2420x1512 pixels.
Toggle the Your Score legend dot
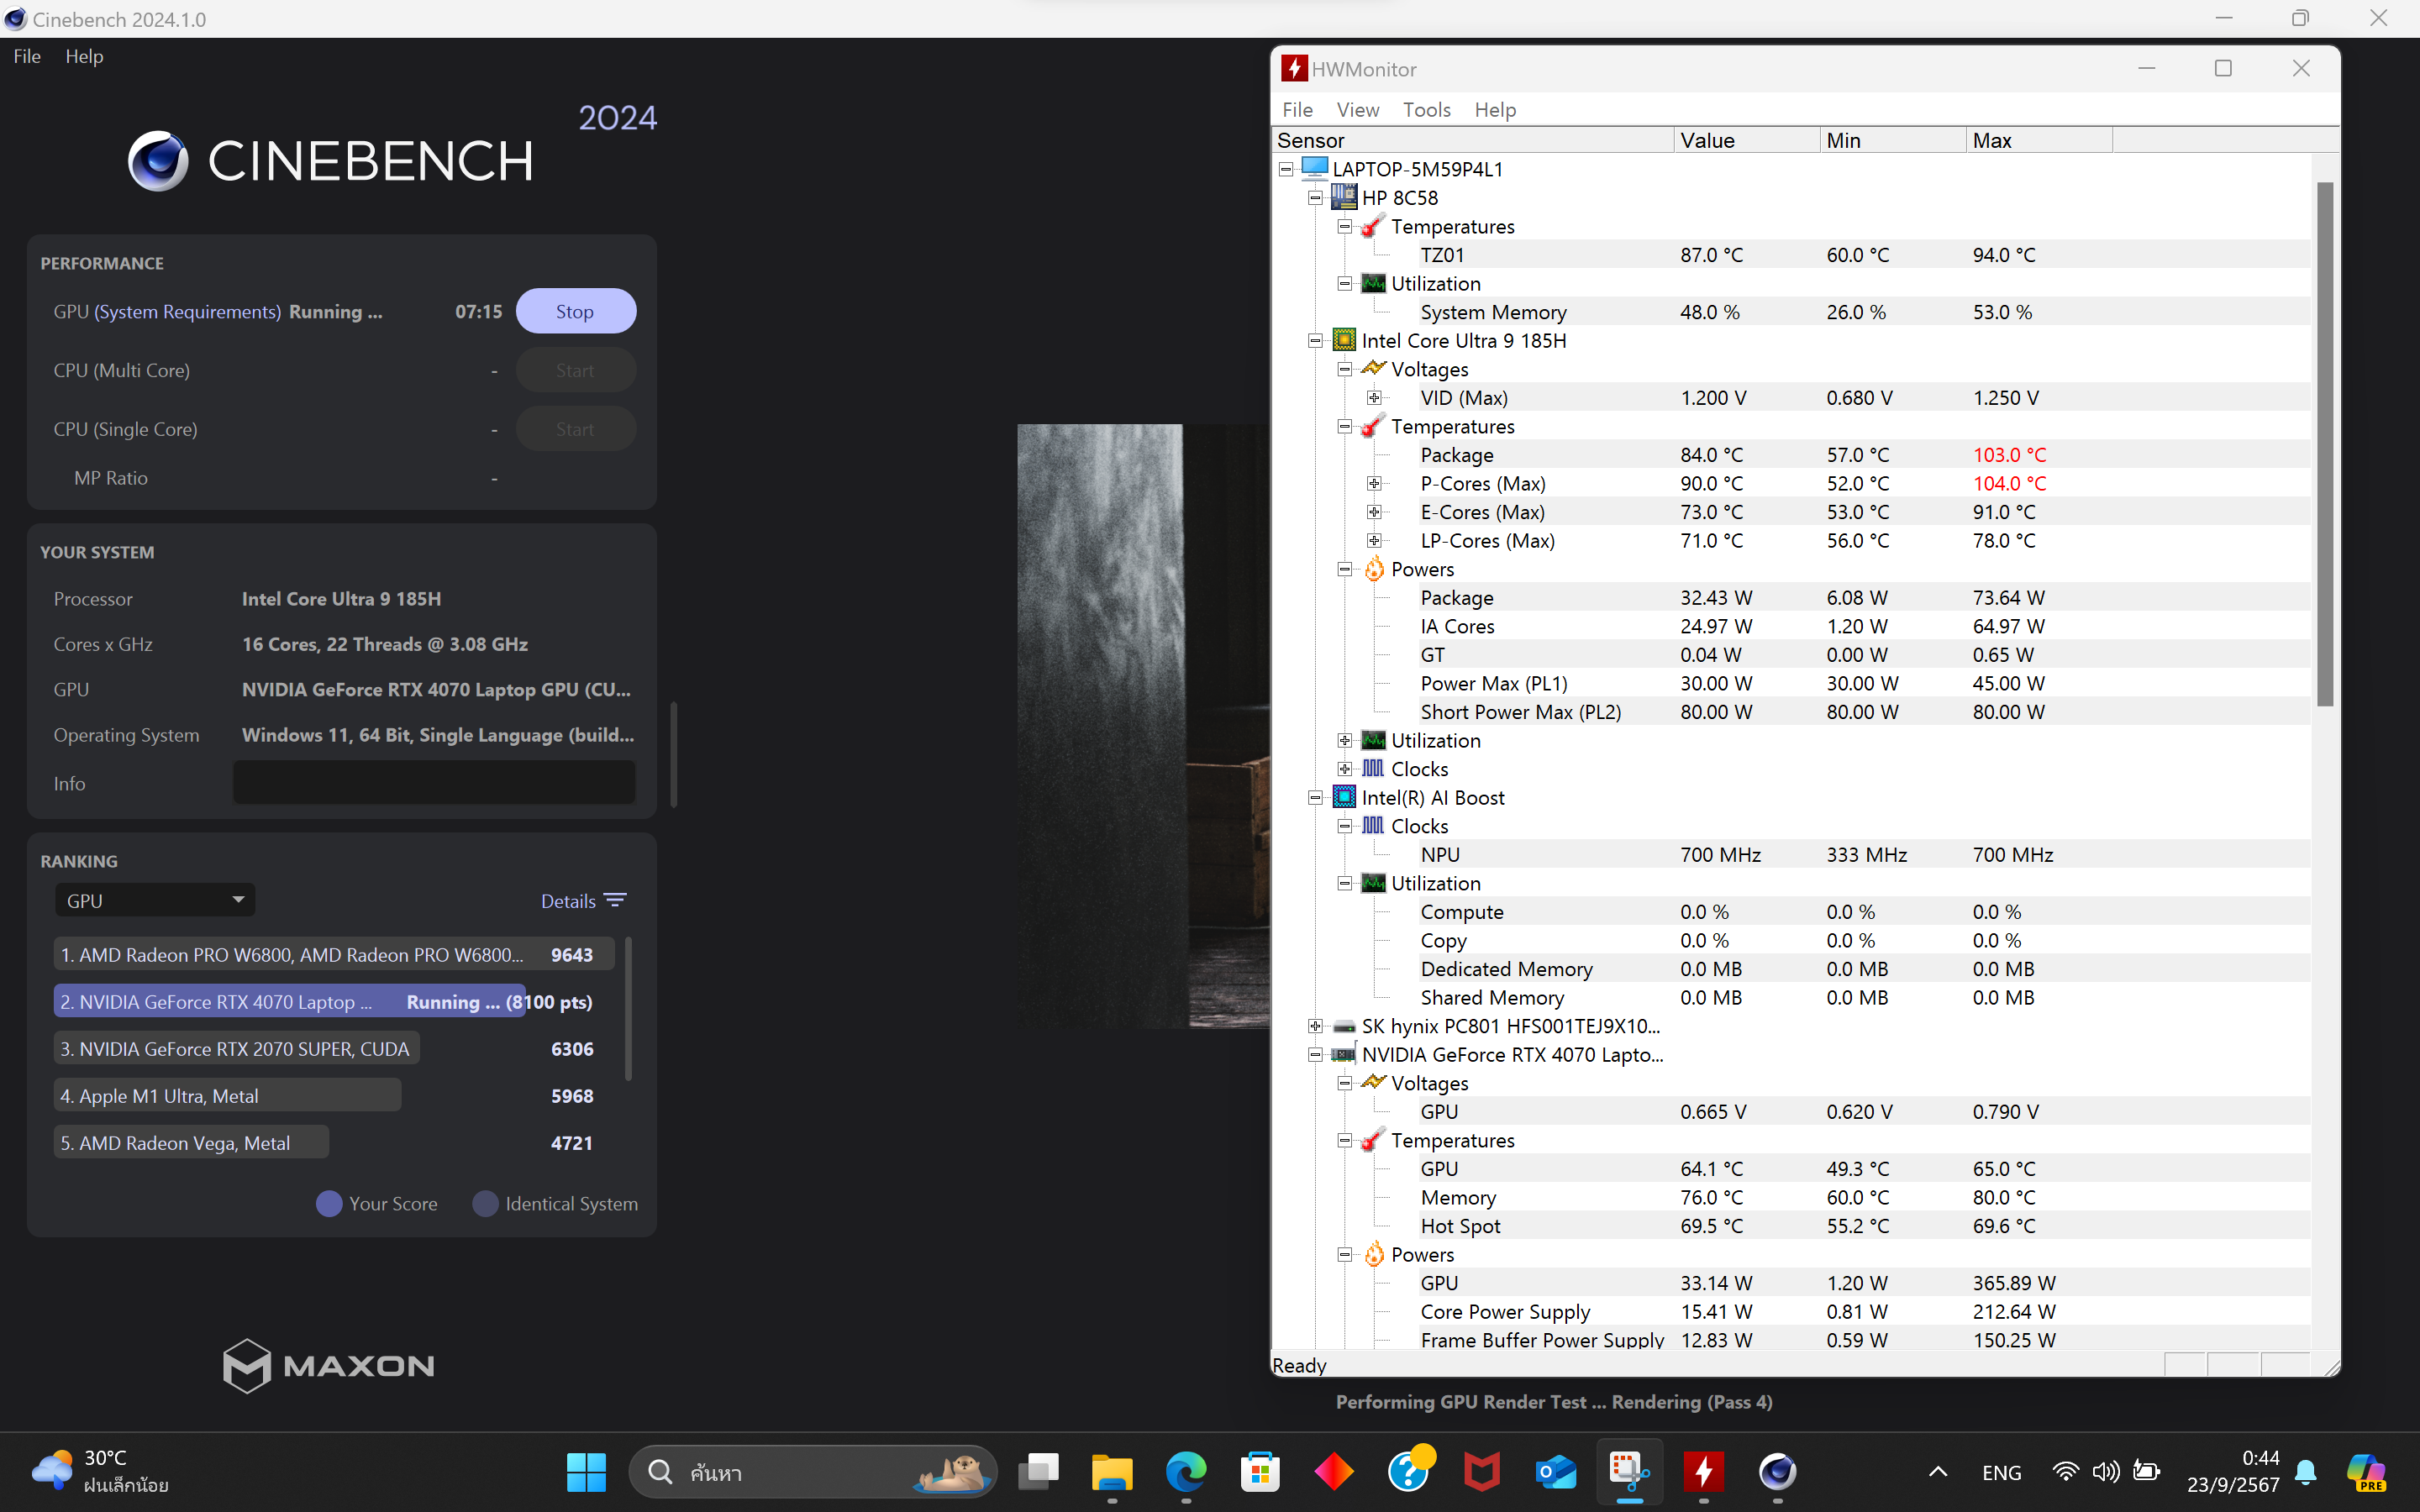point(329,1204)
